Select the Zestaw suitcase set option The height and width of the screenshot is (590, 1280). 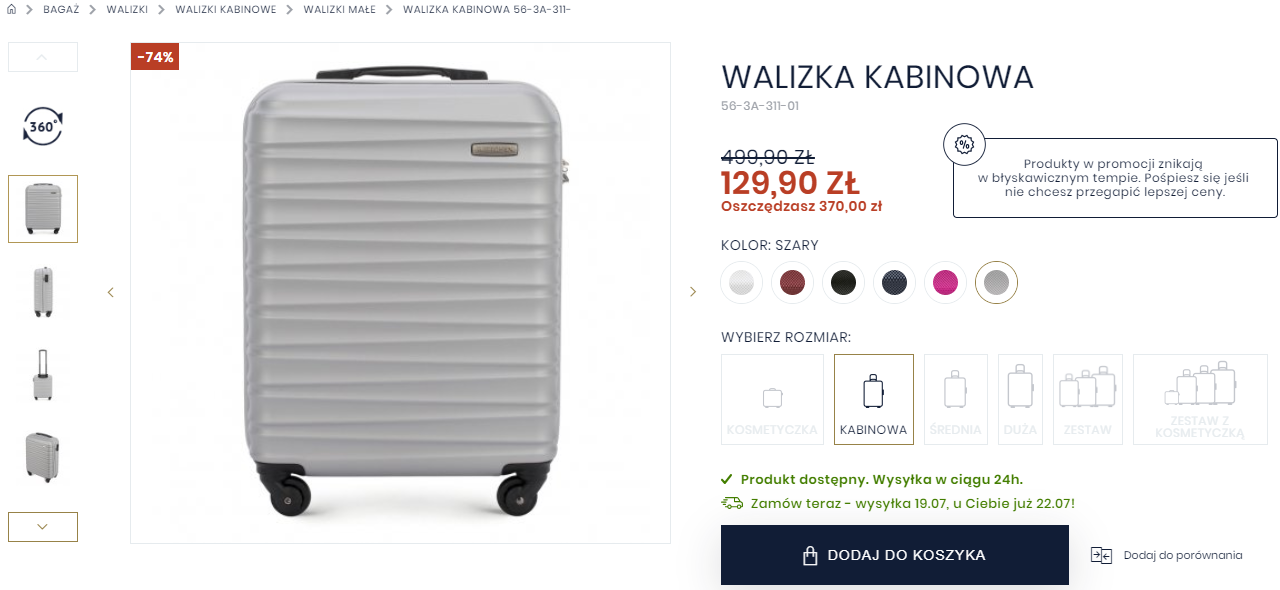pyautogui.click(x=1088, y=399)
